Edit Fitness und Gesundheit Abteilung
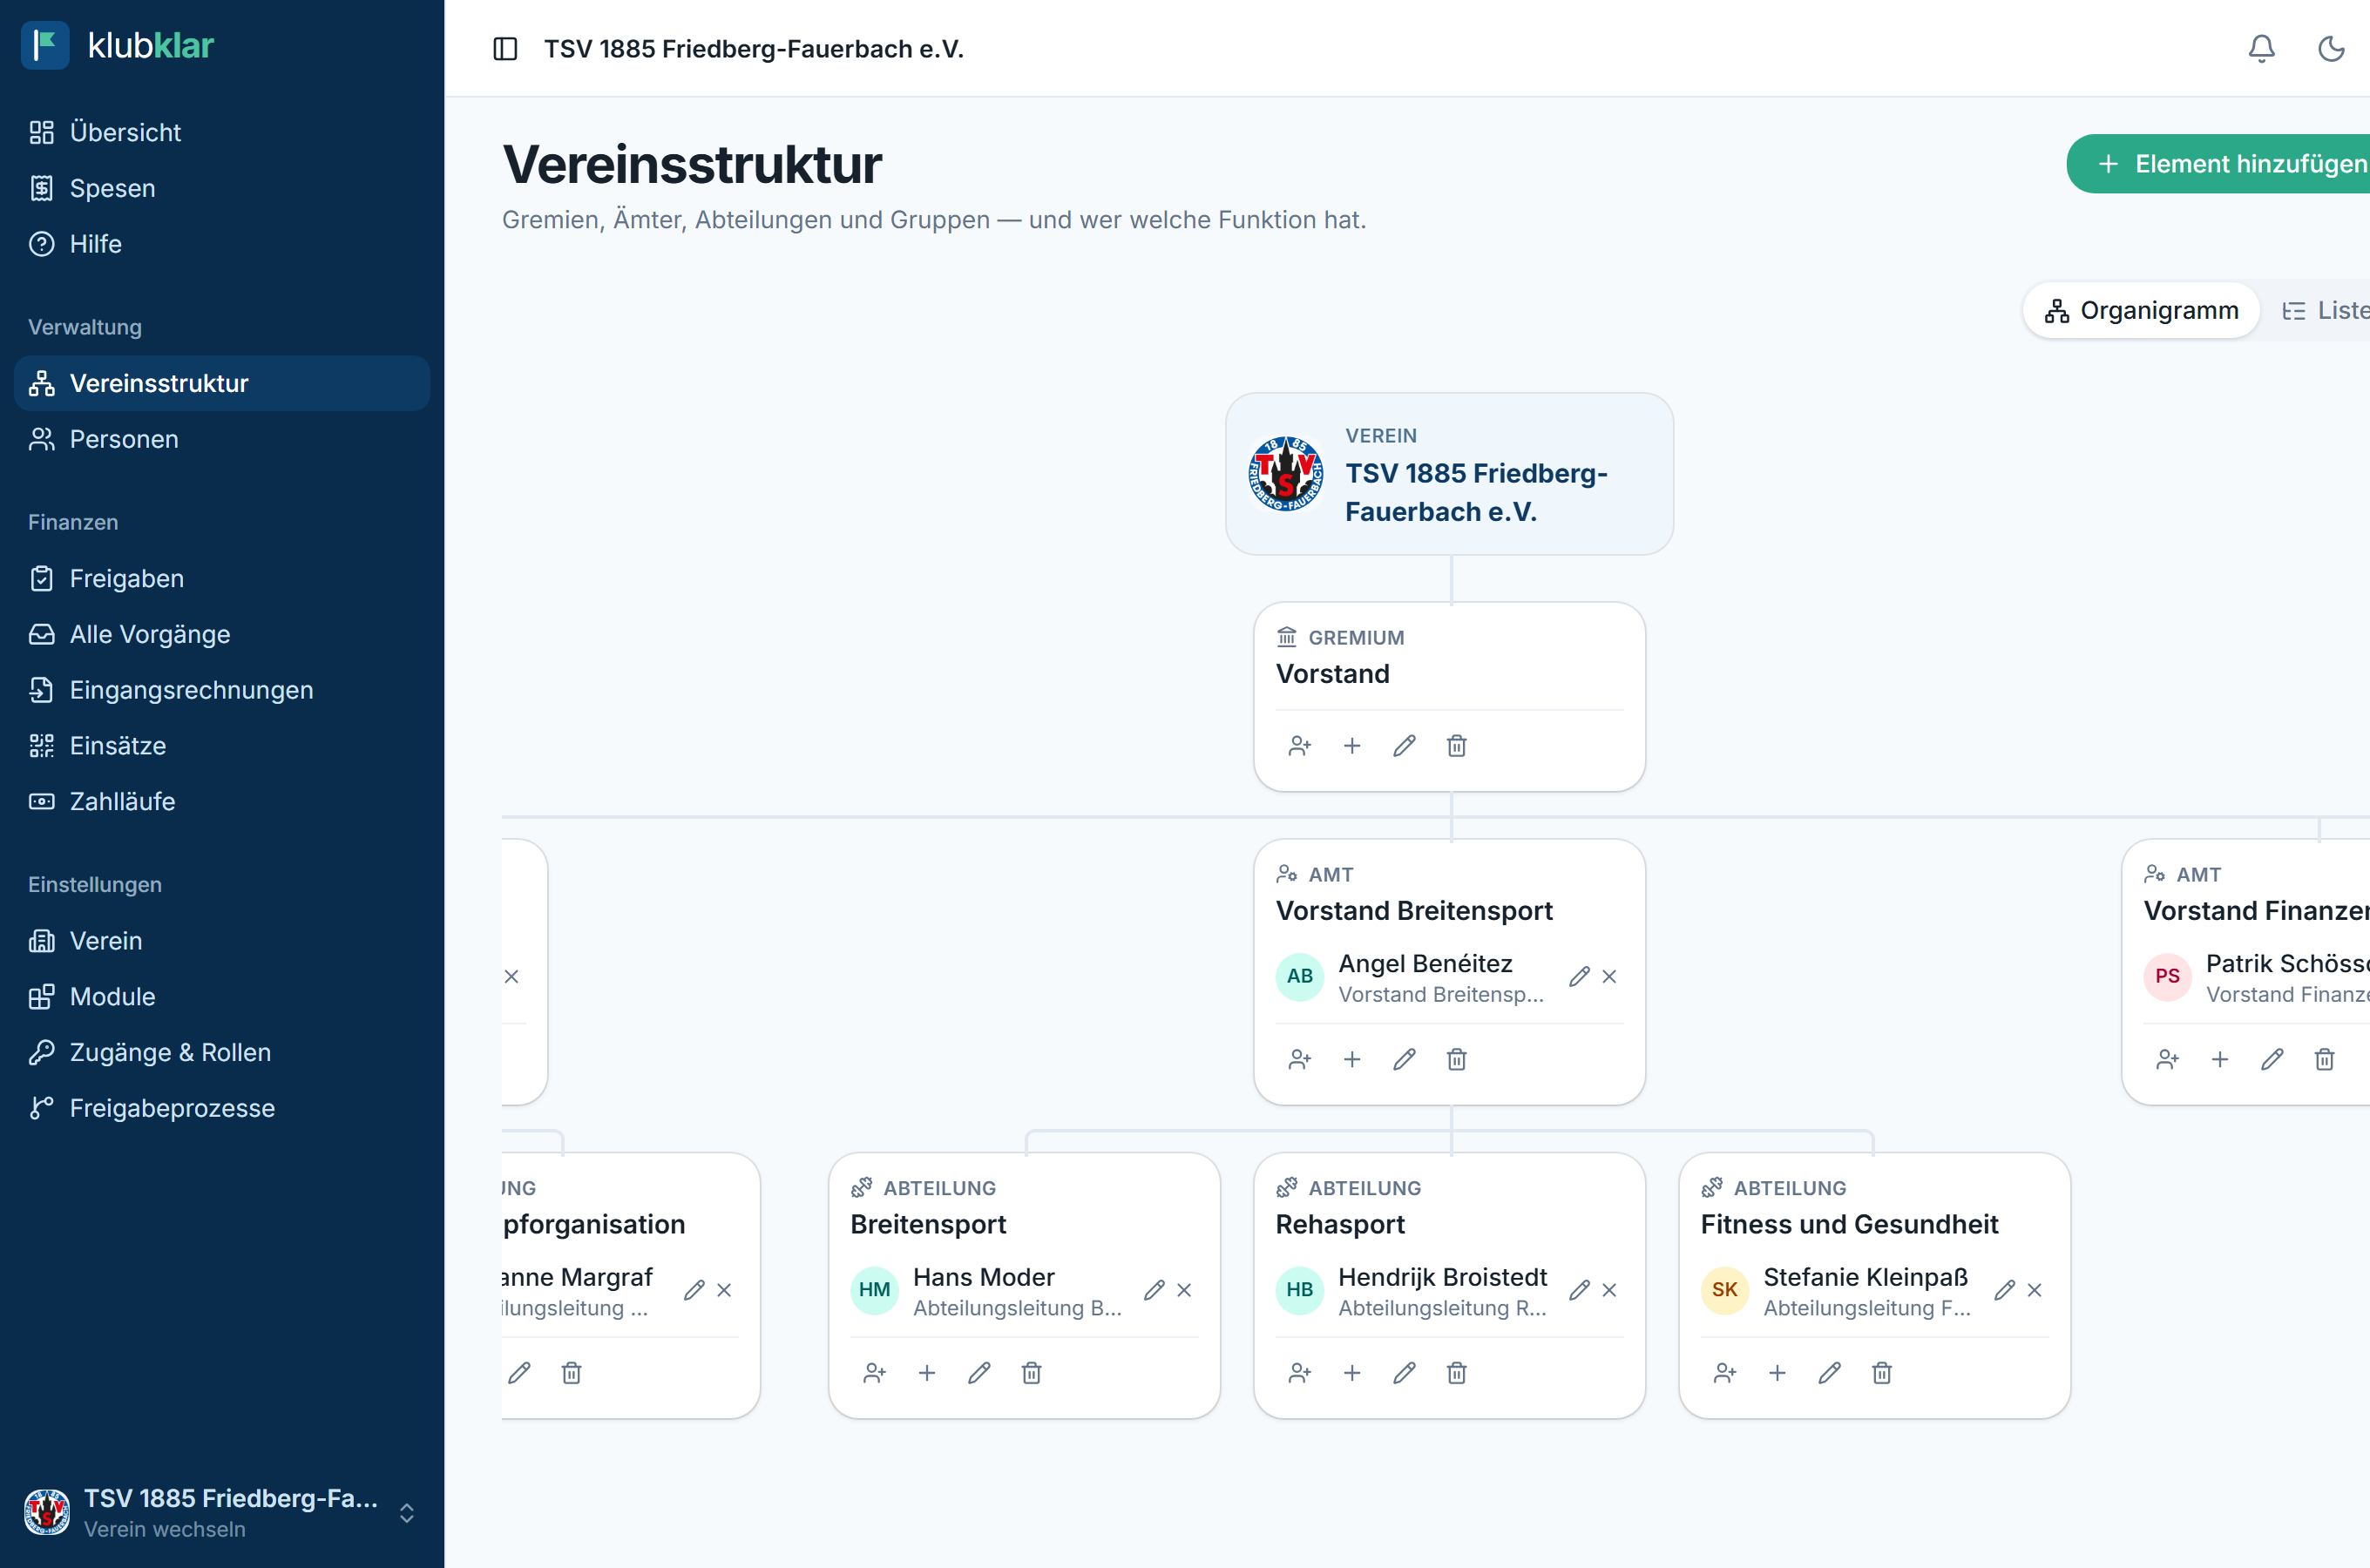This screenshot has width=2370, height=1568. [x=1829, y=1374]
